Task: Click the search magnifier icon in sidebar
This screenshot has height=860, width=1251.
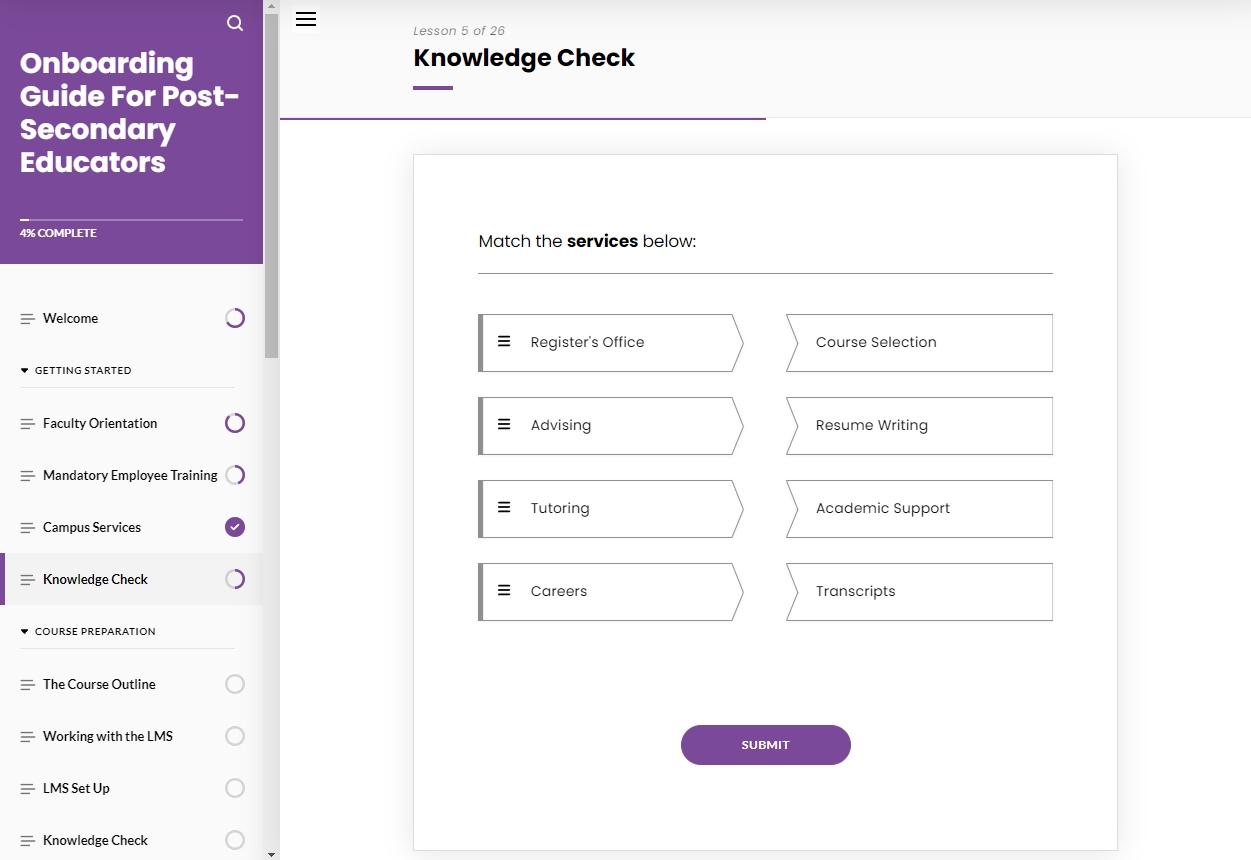Action: pyautogui.click(x=235, y=23)
